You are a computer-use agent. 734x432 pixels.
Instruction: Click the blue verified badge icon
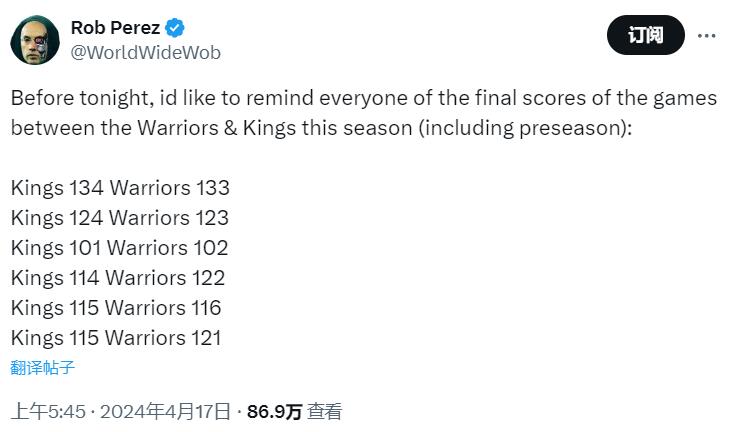click(175, 27)
